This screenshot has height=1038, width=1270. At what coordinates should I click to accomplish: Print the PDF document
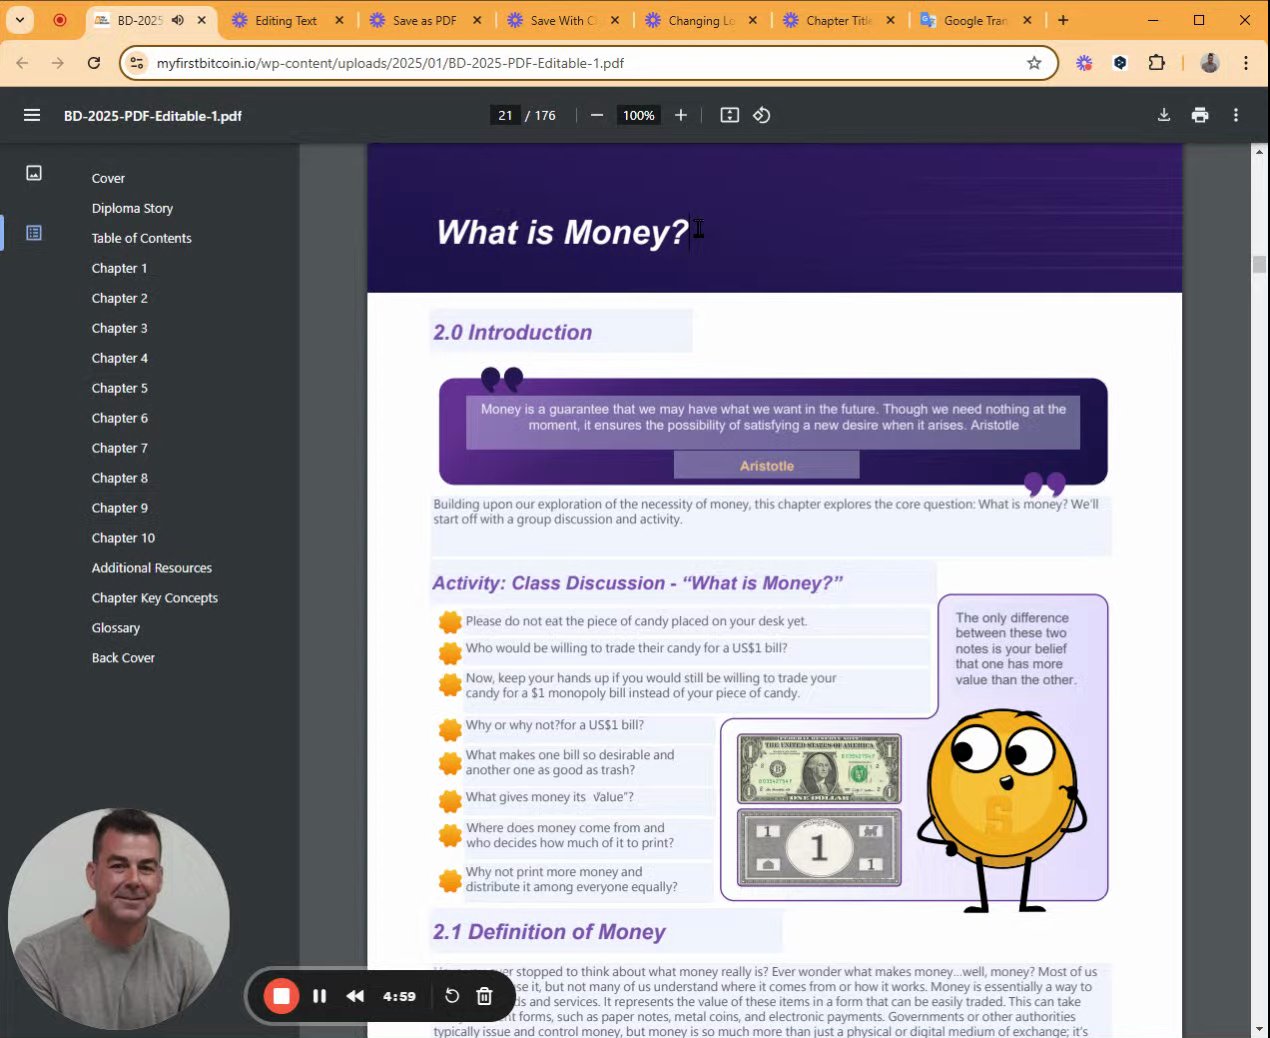(1200, 115)
